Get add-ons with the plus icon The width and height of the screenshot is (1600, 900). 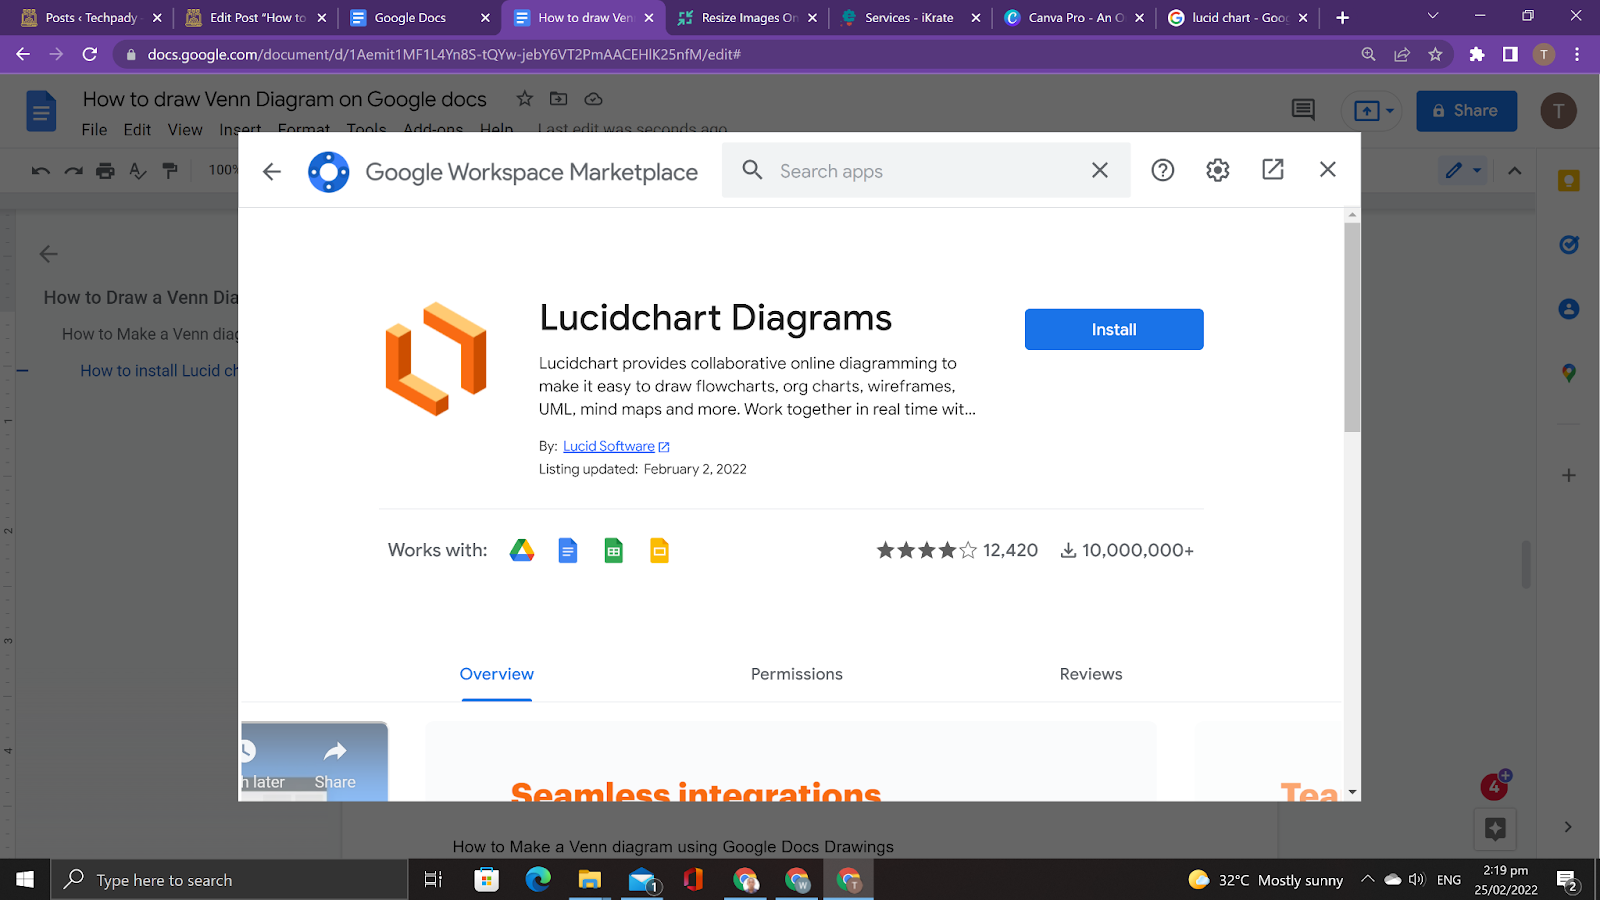(1568, 475)
